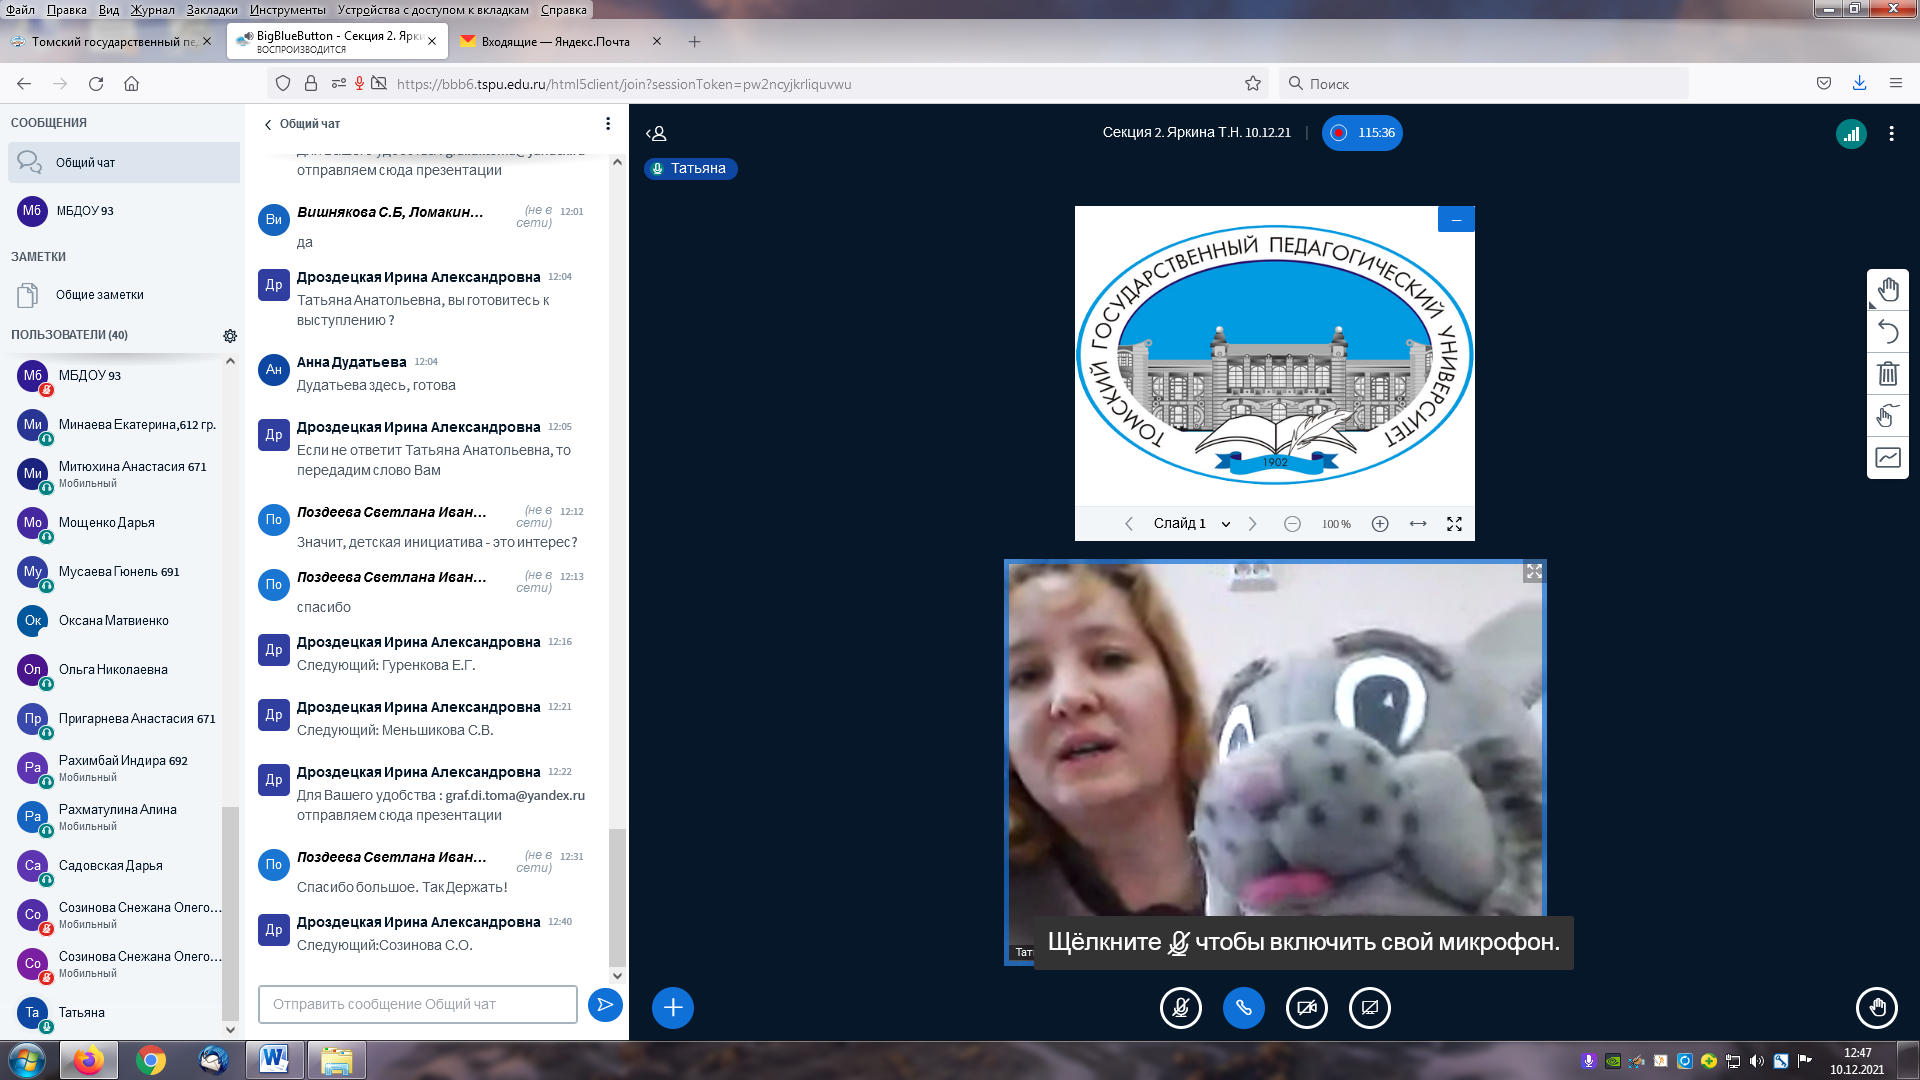1920x1080 pixels.
Task: Open the Windows Start menu
Action: [x=27, y=1060]
